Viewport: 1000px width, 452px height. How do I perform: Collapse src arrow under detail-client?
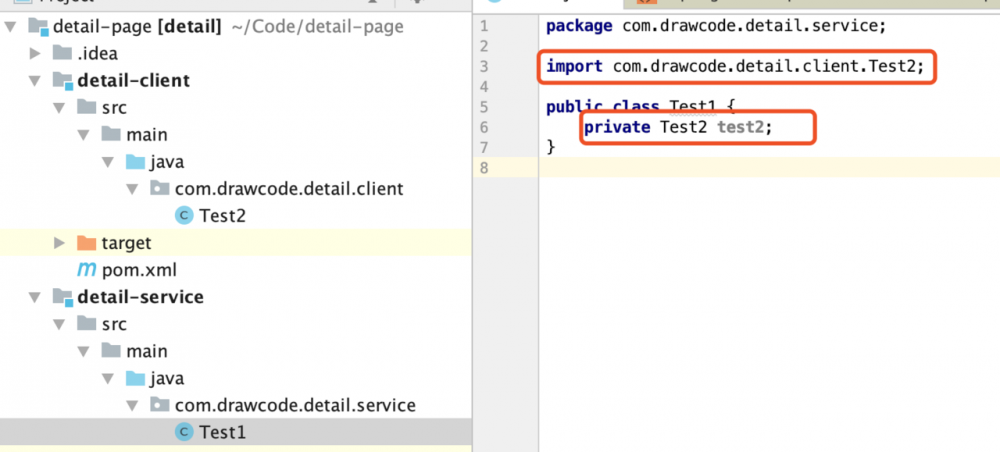pyautogui.click(x=60, y=108)
